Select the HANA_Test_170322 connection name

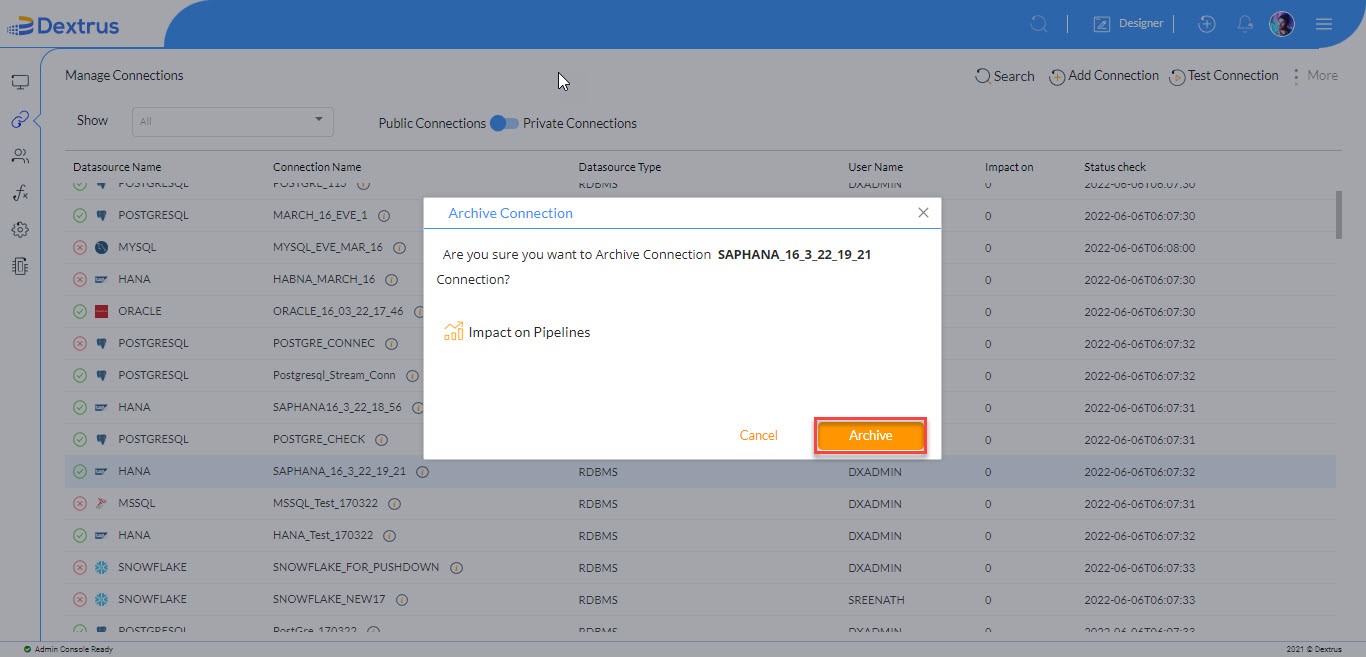tap(323, 535)
